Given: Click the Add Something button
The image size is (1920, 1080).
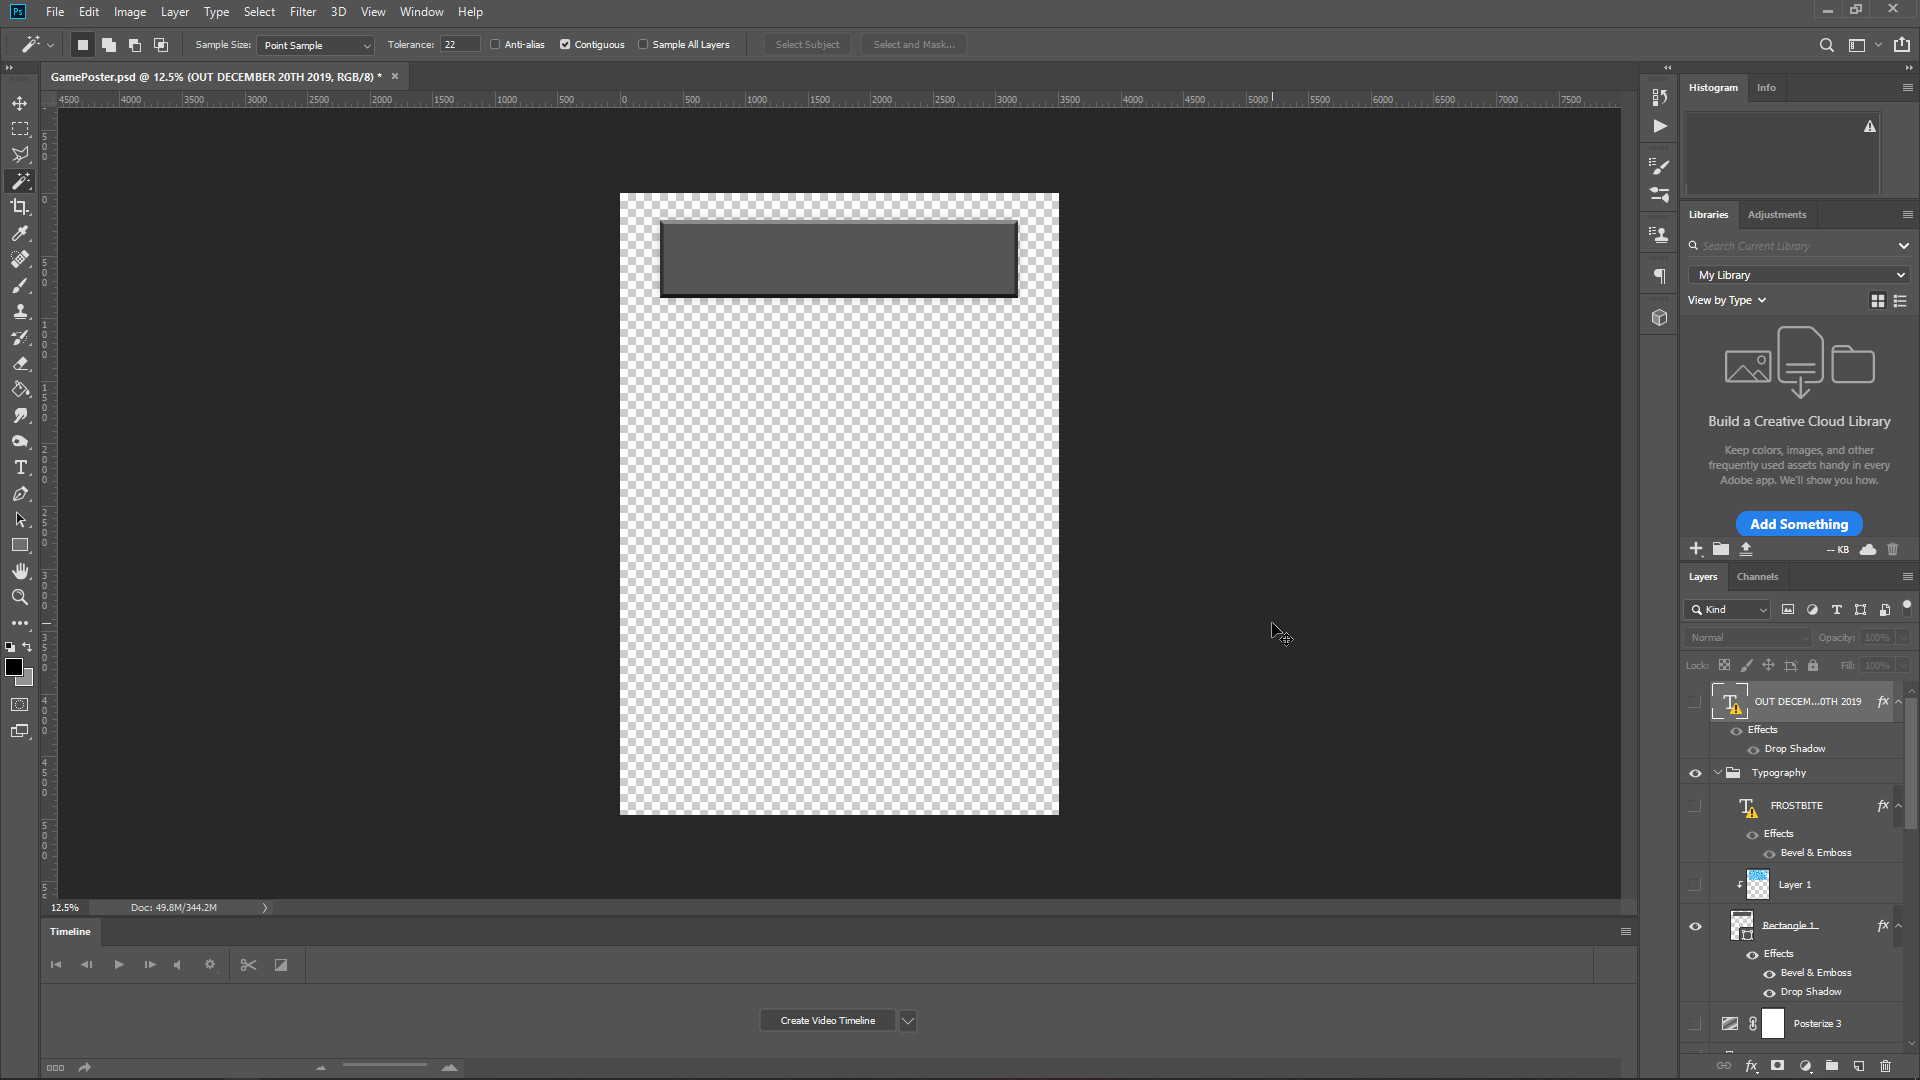Looking at the screenshot, I should (1798, 524).
